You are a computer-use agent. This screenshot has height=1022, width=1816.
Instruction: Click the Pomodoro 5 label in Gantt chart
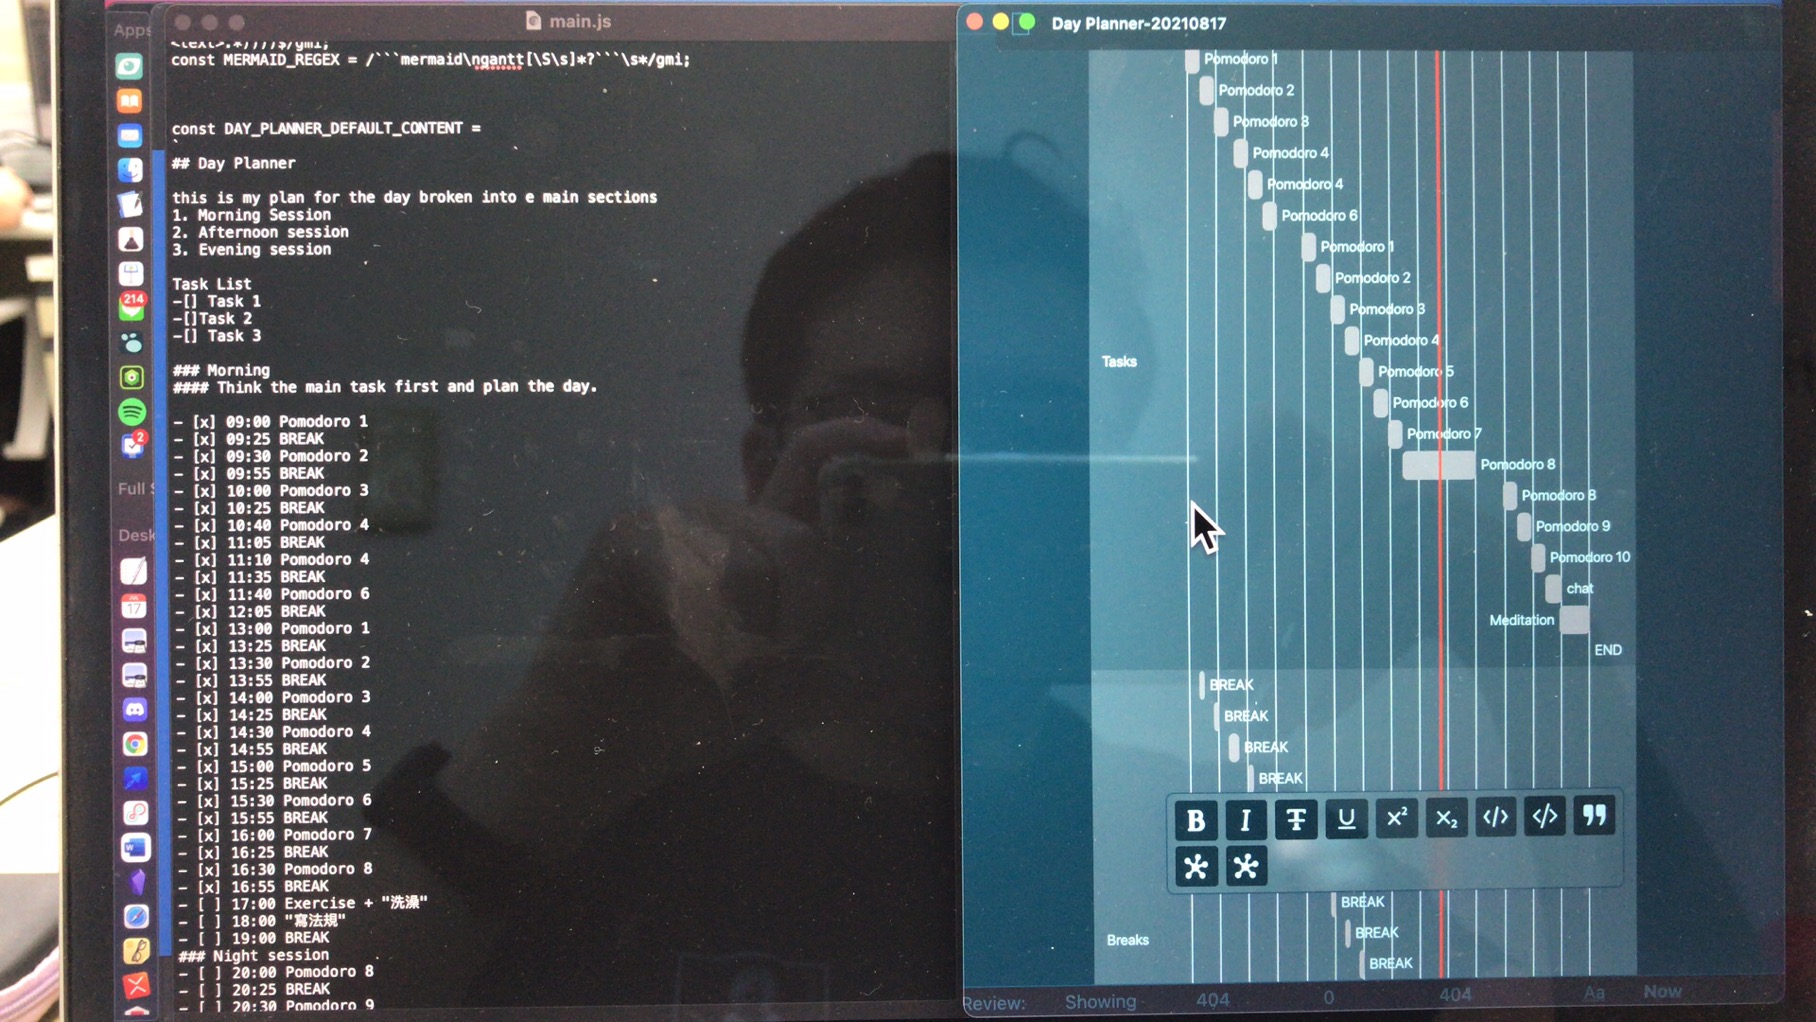click(x=1415, y=371)
